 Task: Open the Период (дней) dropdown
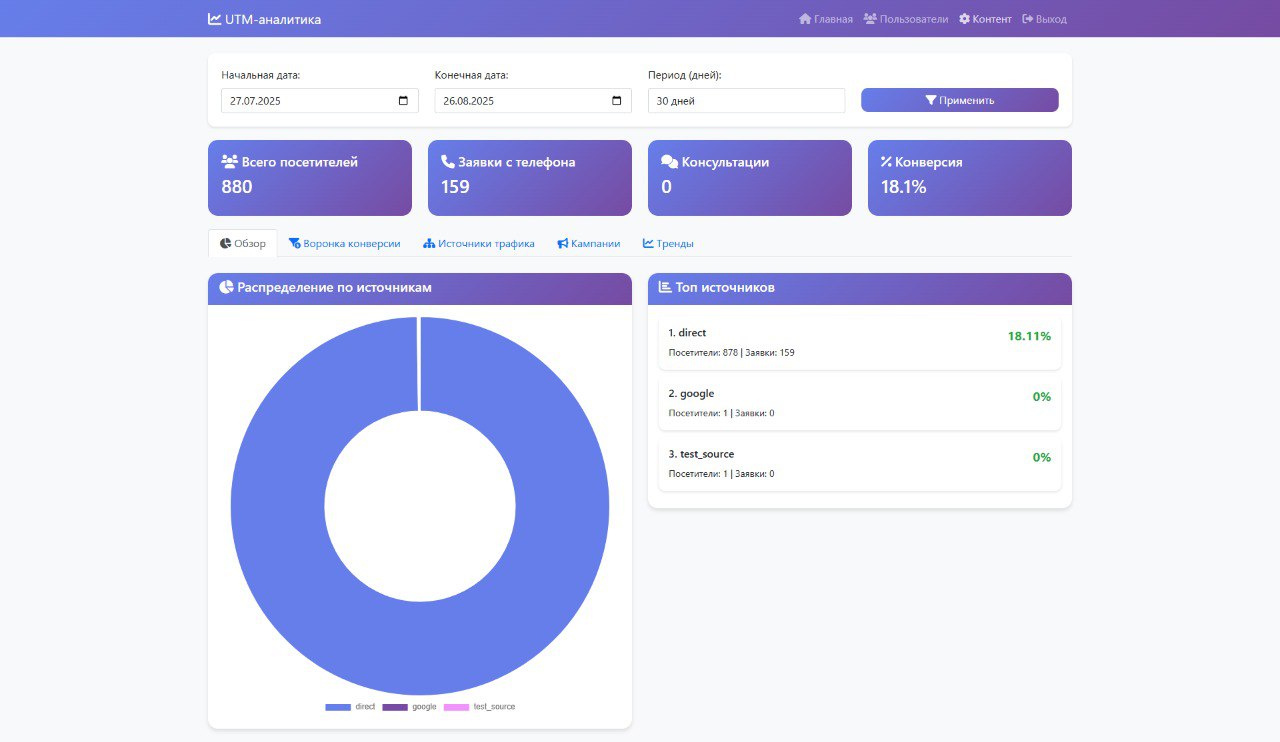[x=747, y=101]
